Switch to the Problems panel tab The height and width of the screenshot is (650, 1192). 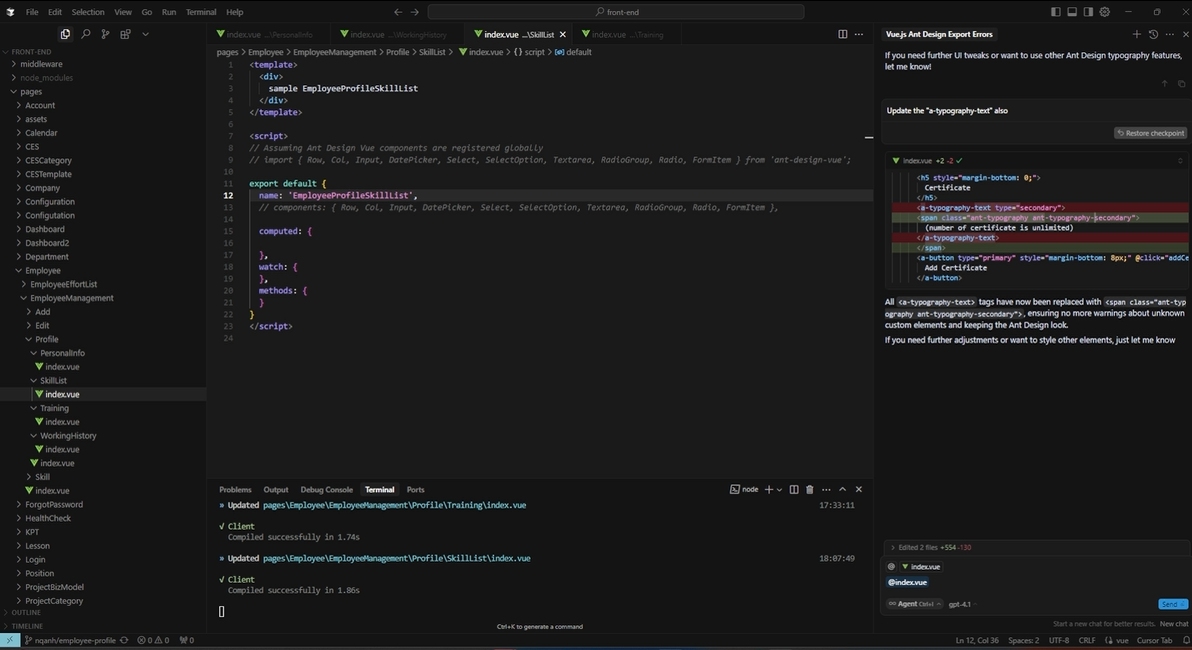coord(235,489)
